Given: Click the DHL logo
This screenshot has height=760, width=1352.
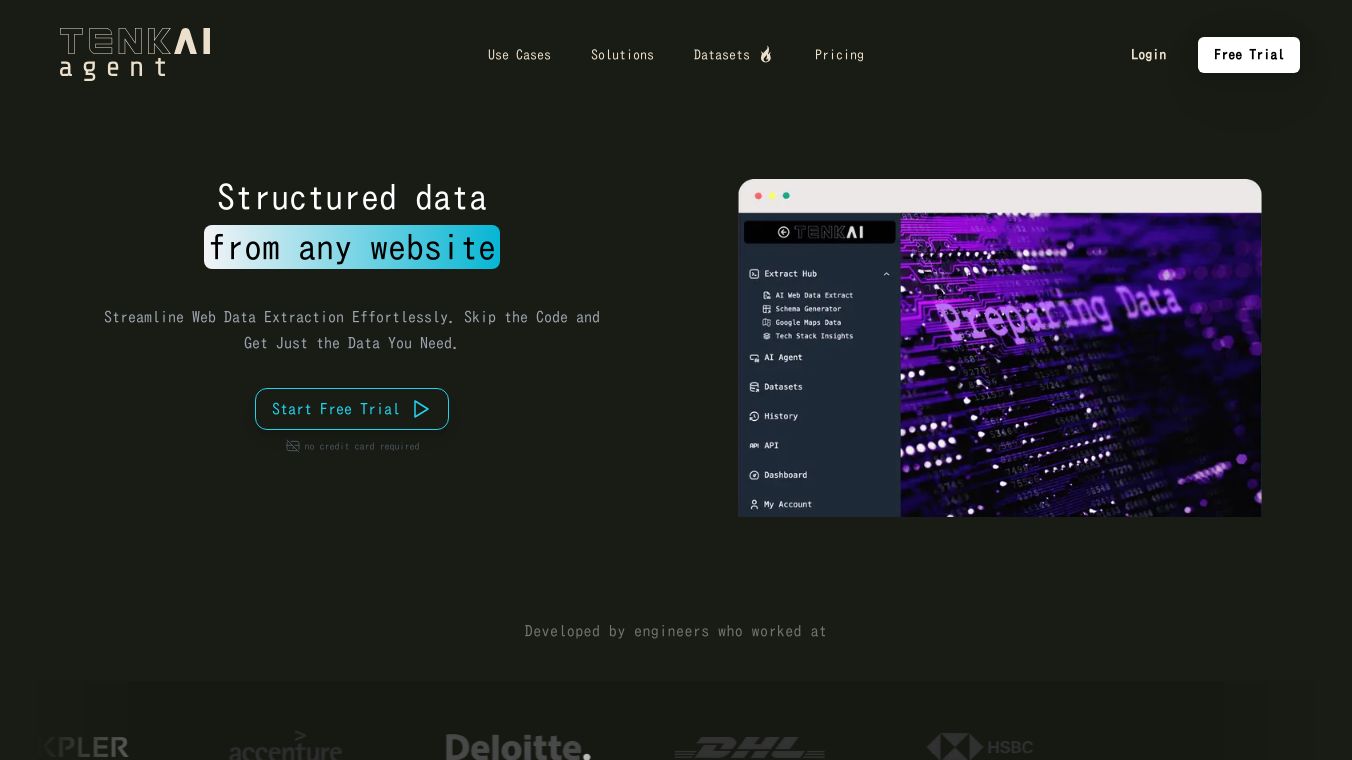Looking at the screenshot, I should [749, 748].
